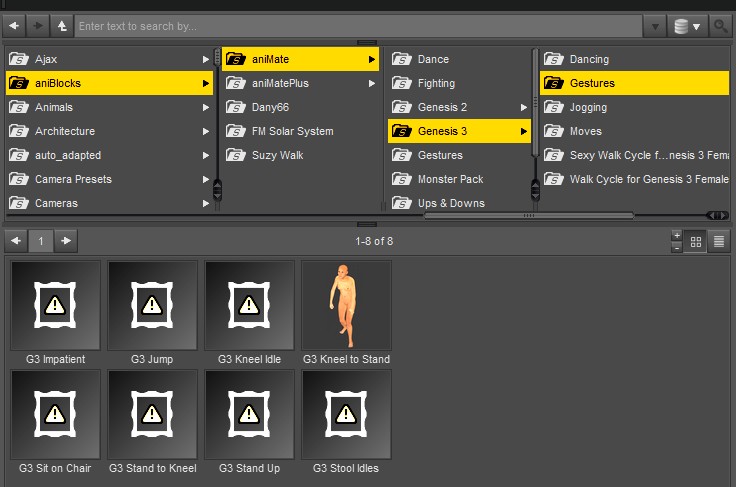The image size is (736, 487).
Task: Switch to list view
Action: pos(719,242)
